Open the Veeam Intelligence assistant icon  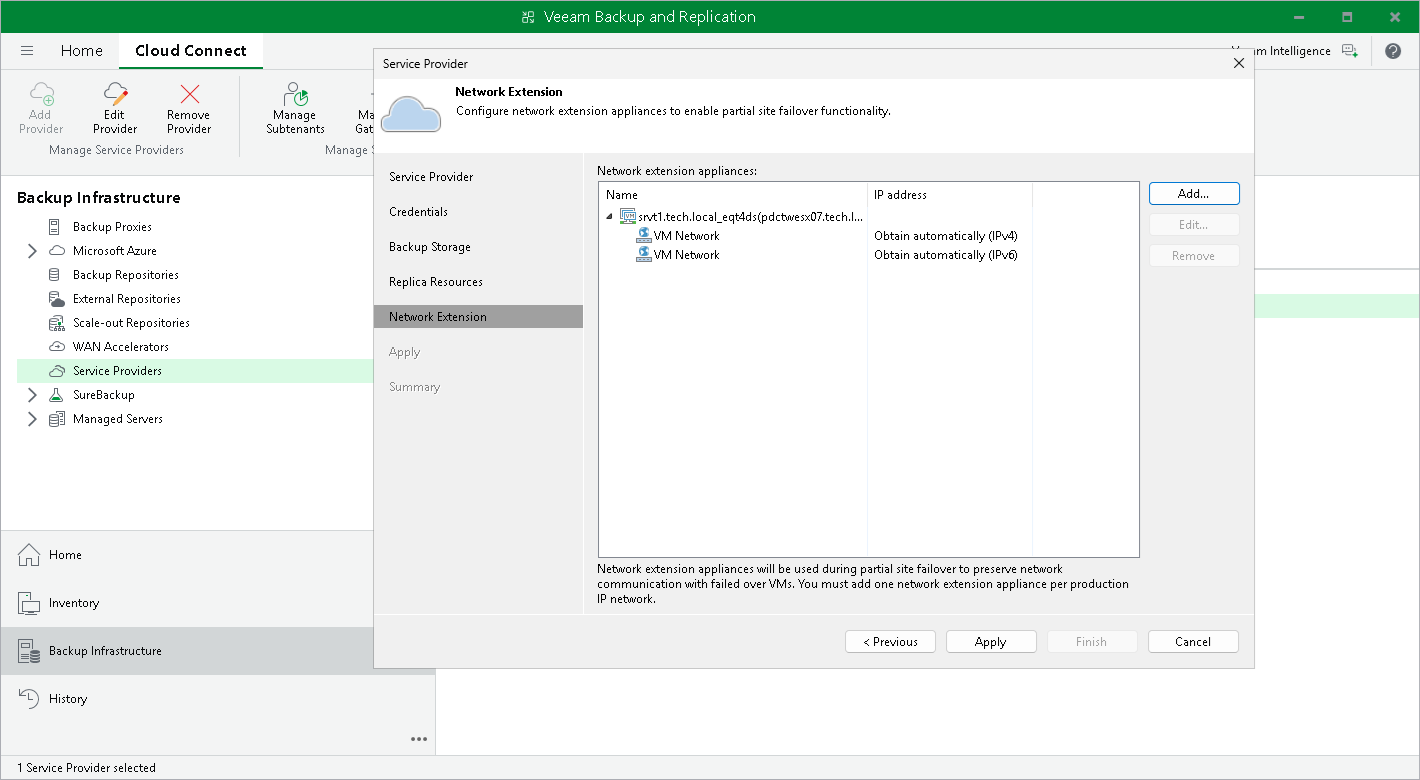pos(1350,51)
